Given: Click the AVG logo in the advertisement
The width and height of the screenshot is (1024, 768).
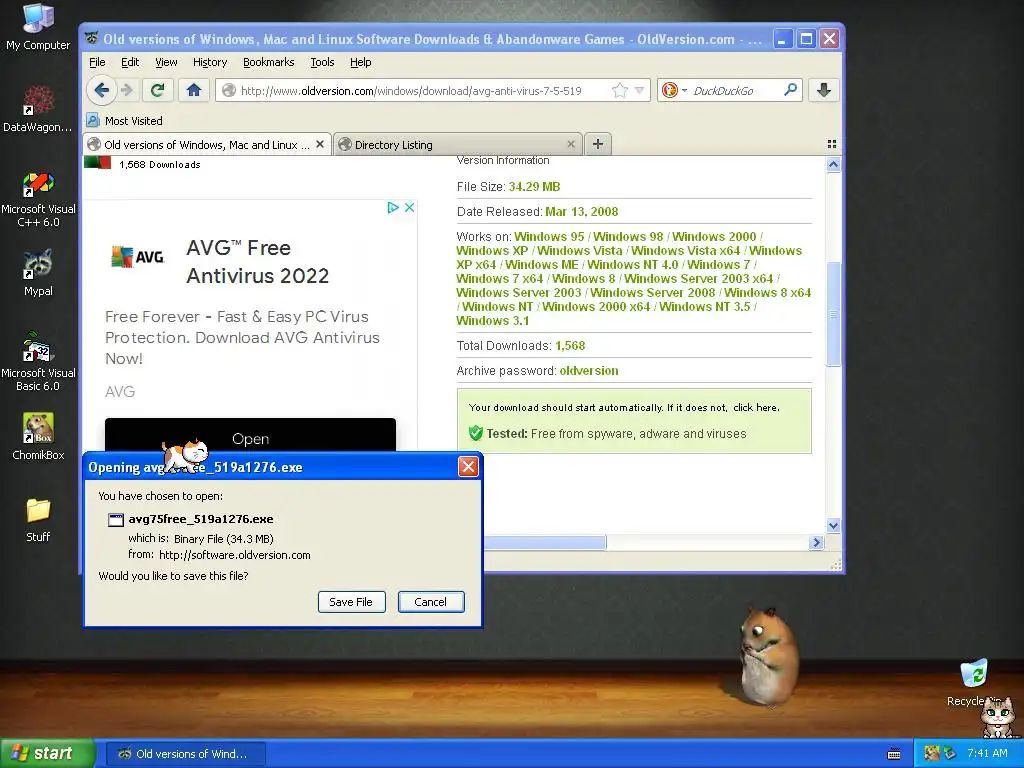Looking at the screenshot, I should click(138, 257).
